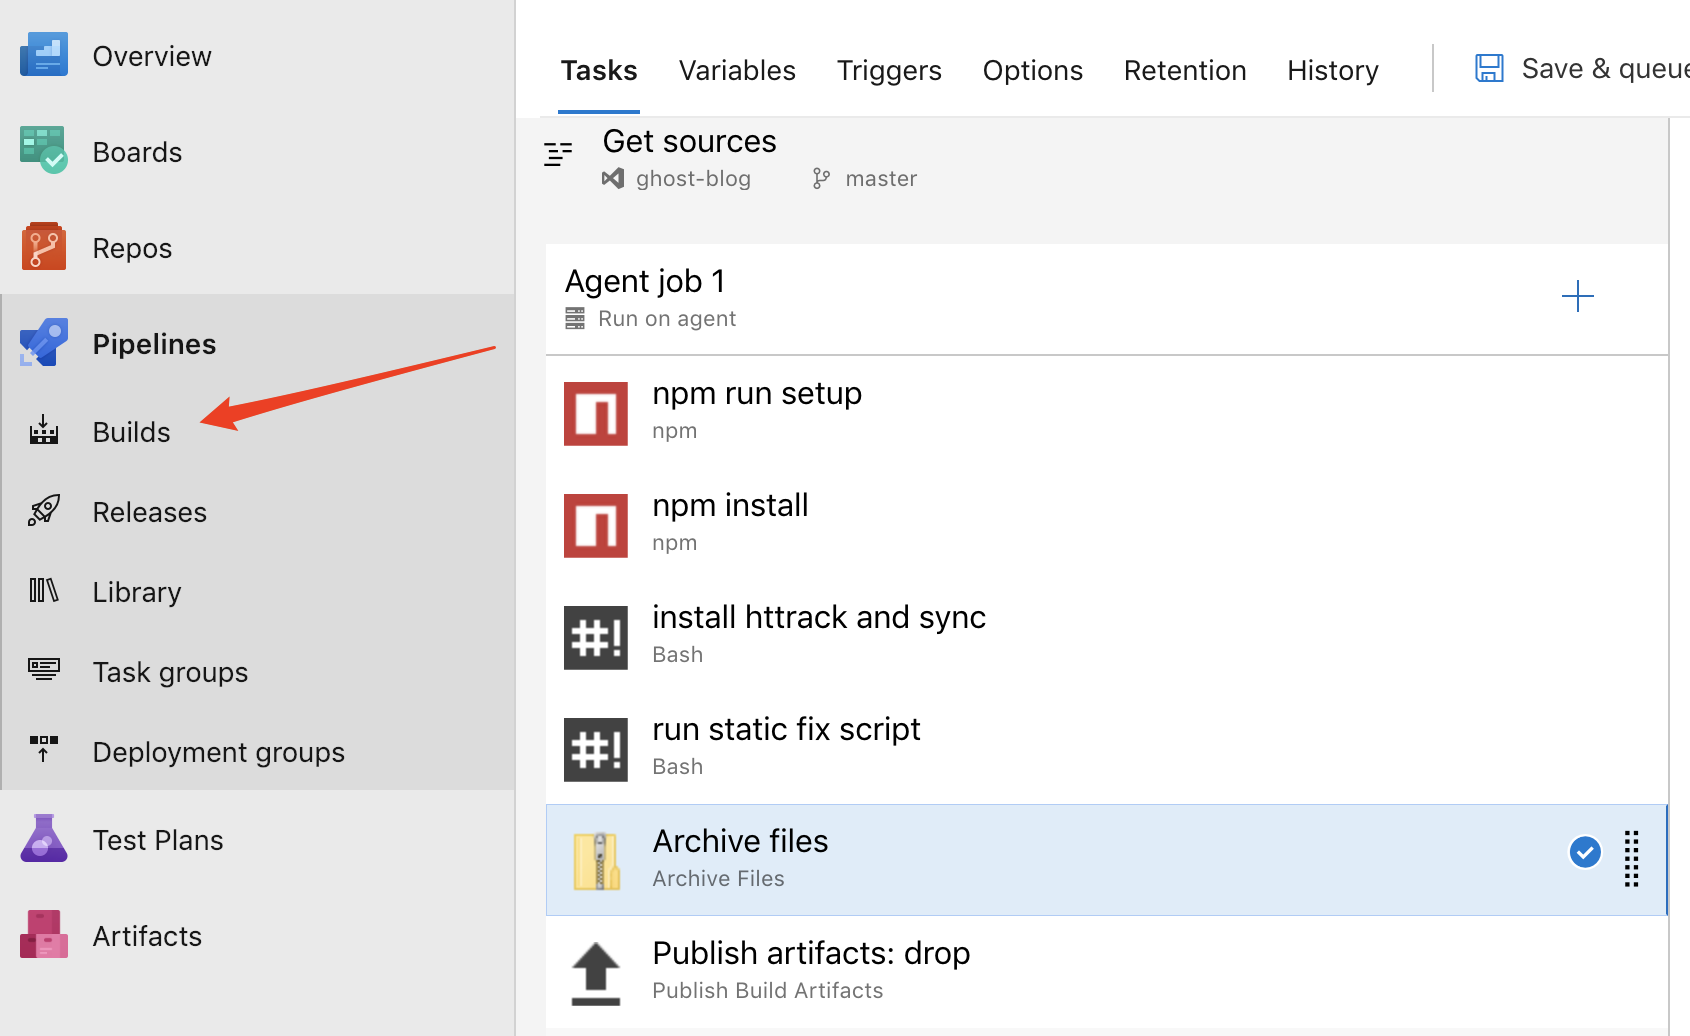
Task: Click the master branch label
Action: click(x=881, y=179)
